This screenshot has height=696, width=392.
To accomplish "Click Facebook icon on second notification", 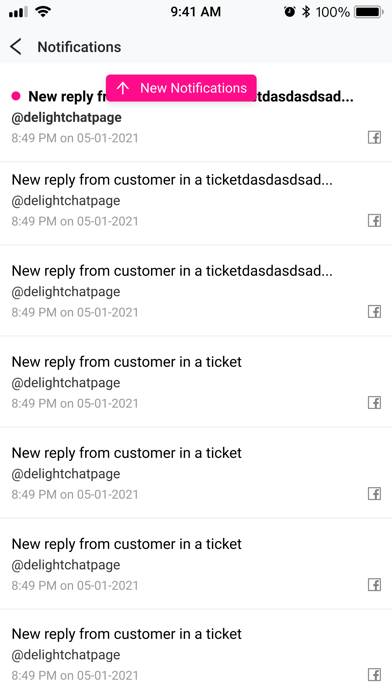I will point(374,221).
